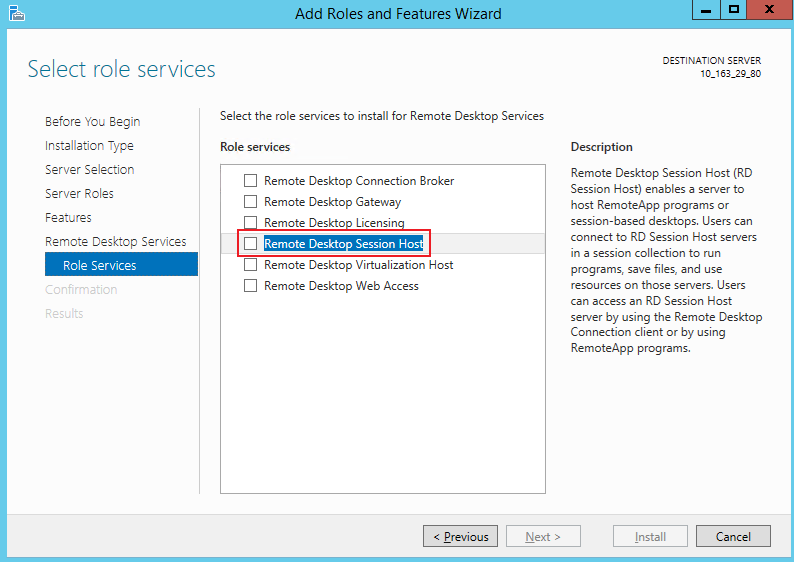
Task: Select the Remote Desktop Connection Broker label
Action: pyautogui.click(x=359, y=181)
